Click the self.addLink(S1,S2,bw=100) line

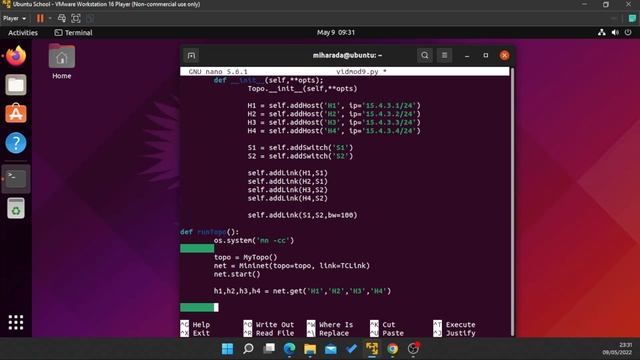(x=302, y=215)
